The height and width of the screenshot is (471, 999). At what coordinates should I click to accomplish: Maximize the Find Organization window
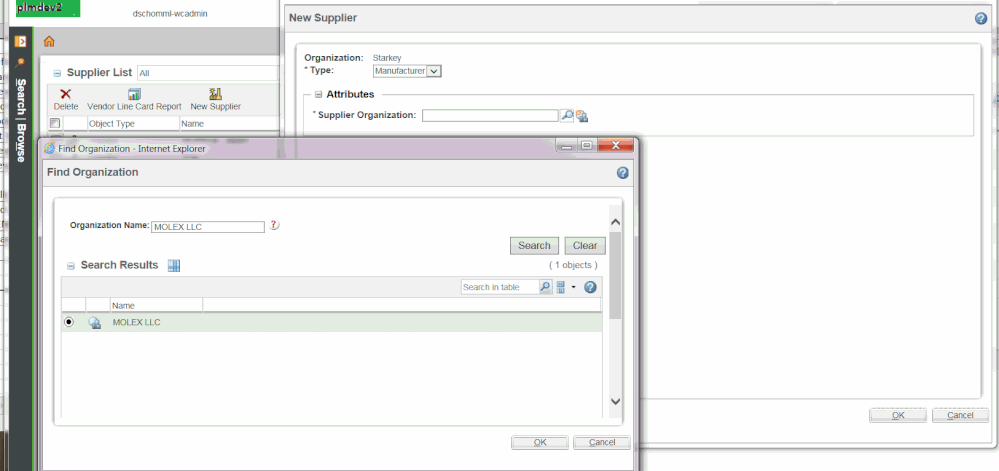(x=587, y=145)
